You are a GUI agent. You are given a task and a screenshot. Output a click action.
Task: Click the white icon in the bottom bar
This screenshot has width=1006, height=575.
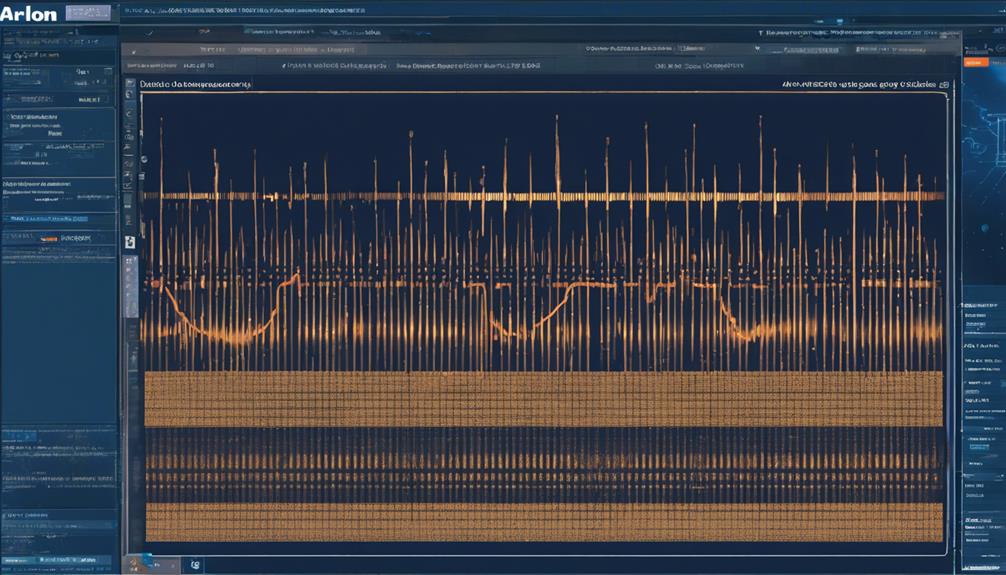pyautogui.click(x=195, y=565)
